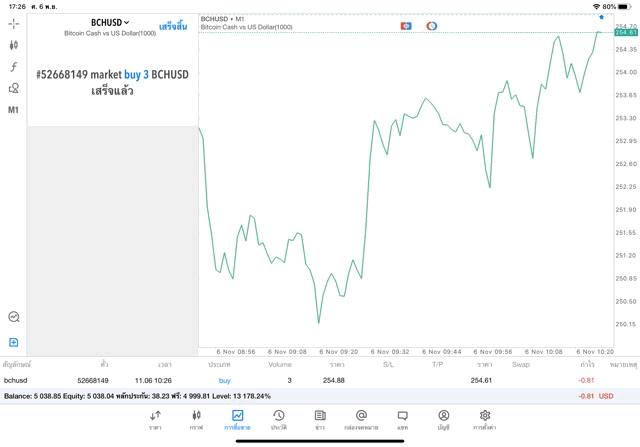640x447 pixels.
Task: Click the -0.81 profit in position row
Action: 586,380
